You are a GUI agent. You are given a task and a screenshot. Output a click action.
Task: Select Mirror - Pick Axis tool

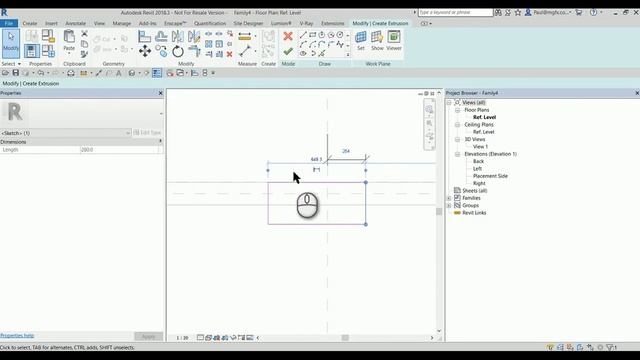(178, 37)
